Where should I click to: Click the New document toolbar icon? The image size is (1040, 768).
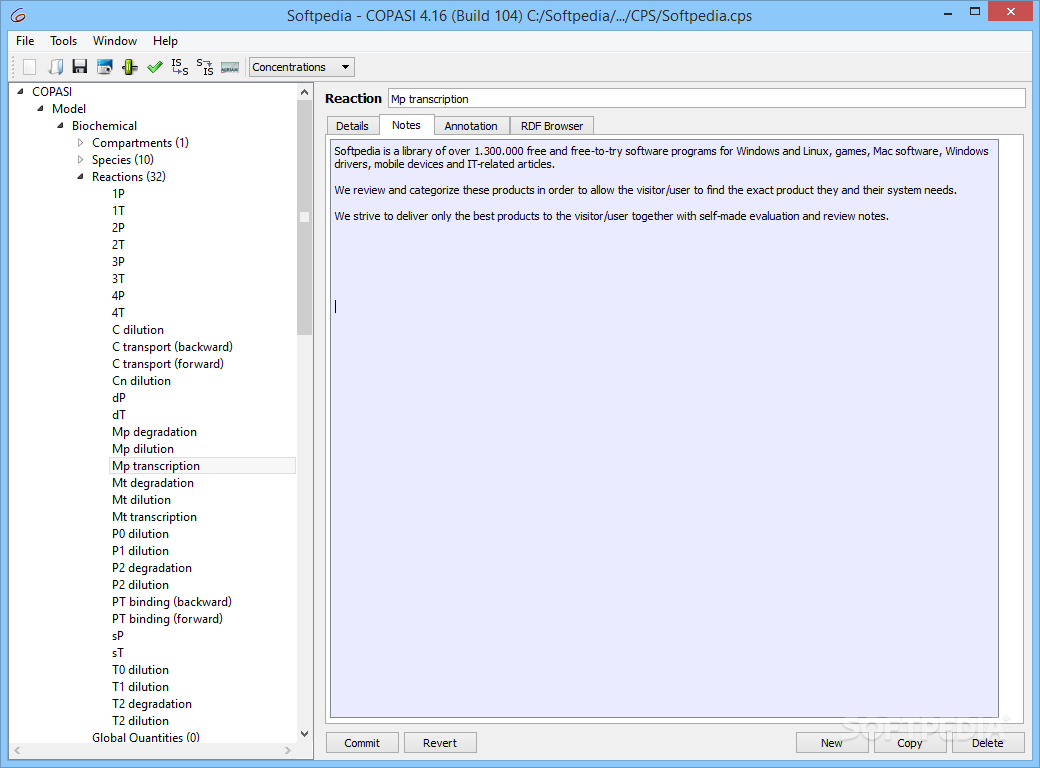29,67
